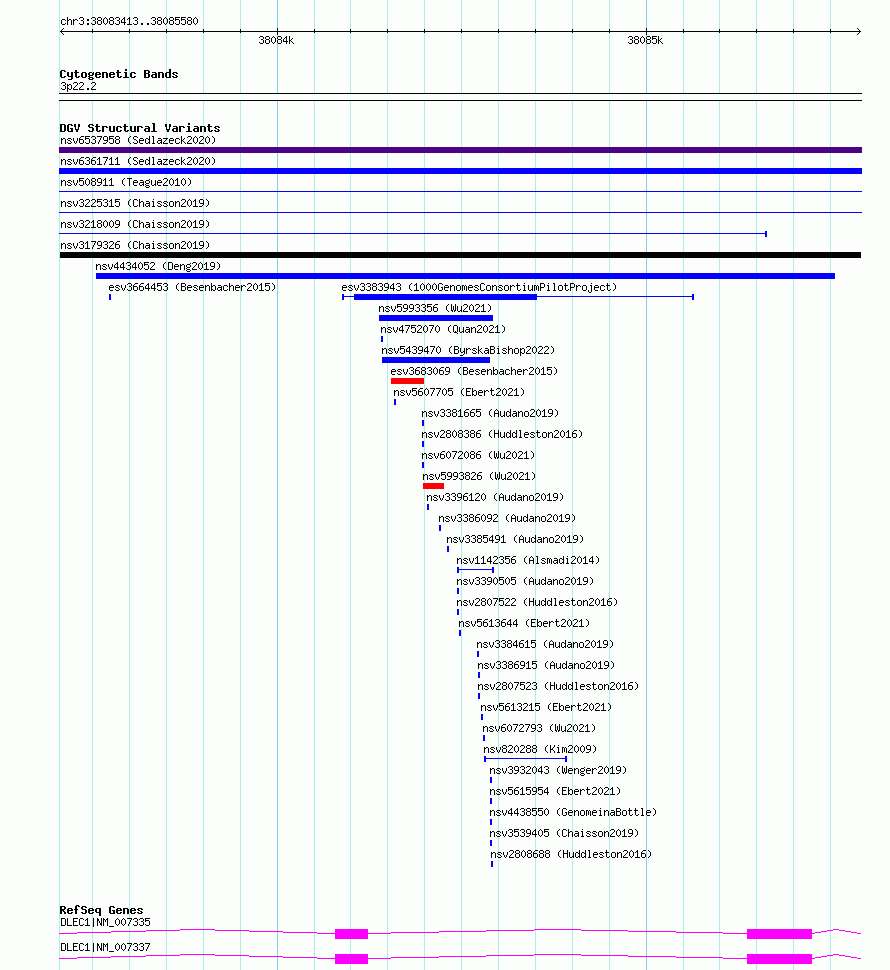890x970 pixels.
Task: Click nsv3386915 (Audano2019) label
Action: pos(546,666)
